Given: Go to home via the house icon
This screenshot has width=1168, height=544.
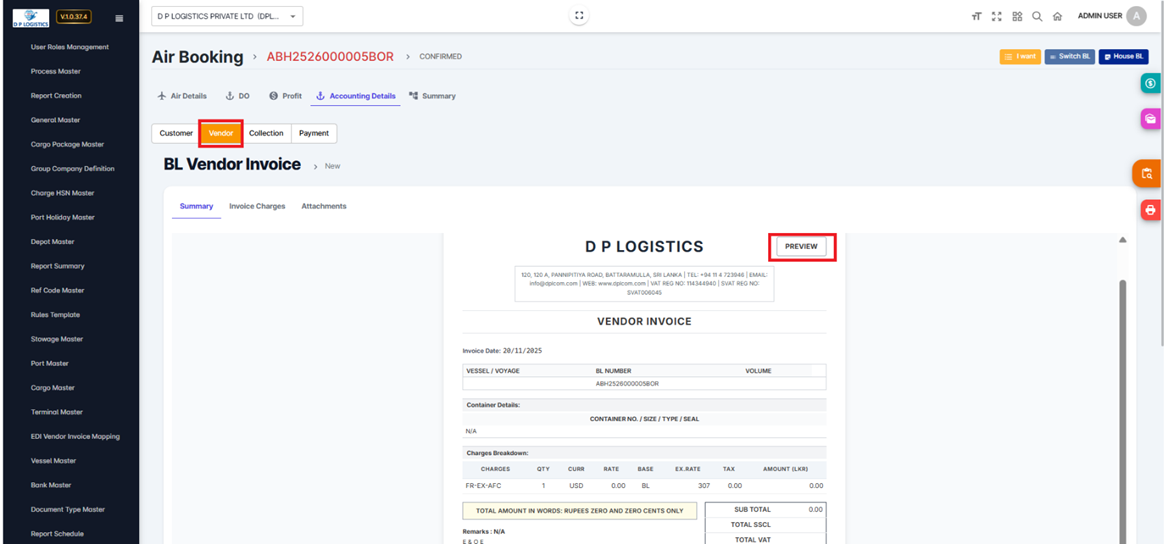Looking at the screenshot, I should click(x=1057, y=16).
